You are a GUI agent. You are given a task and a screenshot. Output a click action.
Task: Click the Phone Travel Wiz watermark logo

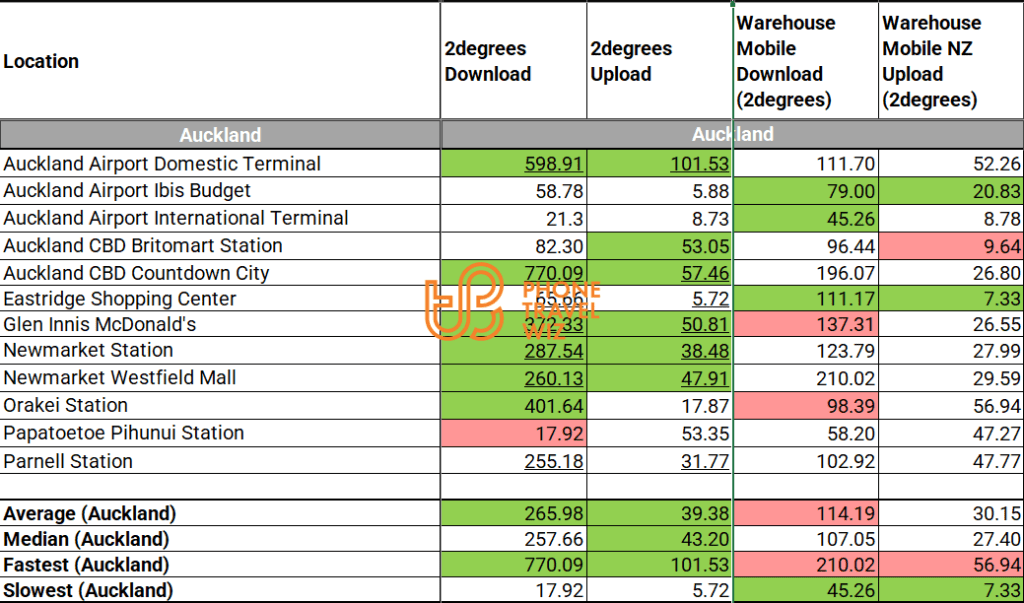[512, 300]
